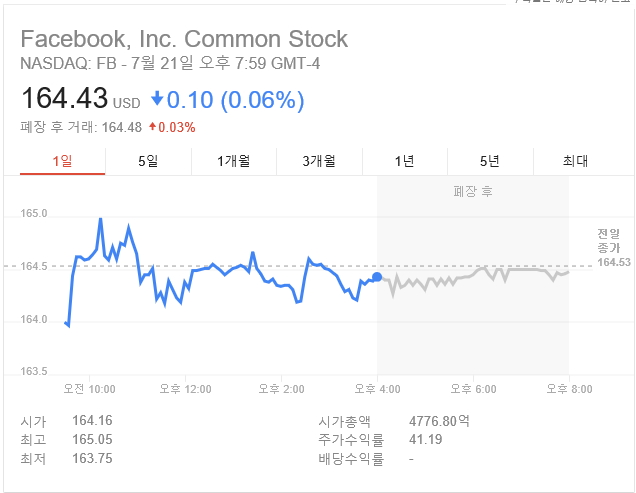Click the Facebook, Inc. Common Stock title
636x493 pixels.
(x=184, y=40)
